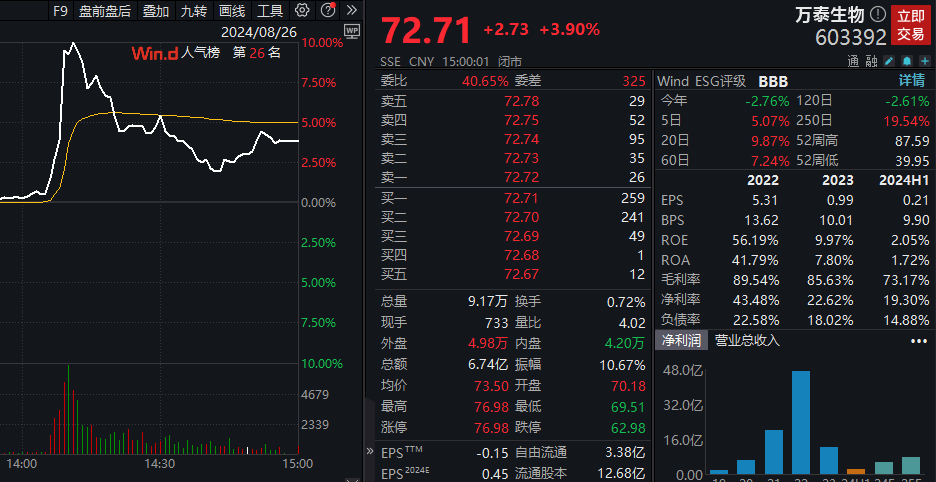Viewport: 936px width, 482px height.
Task: Open the 工具 tools menu
Action: [x=270, y=10]
